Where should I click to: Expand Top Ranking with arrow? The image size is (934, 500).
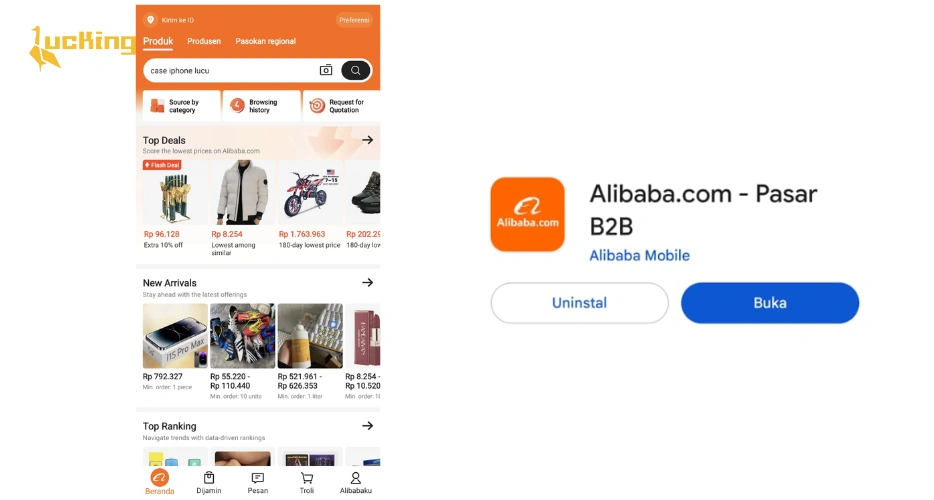tap(368, 426)
